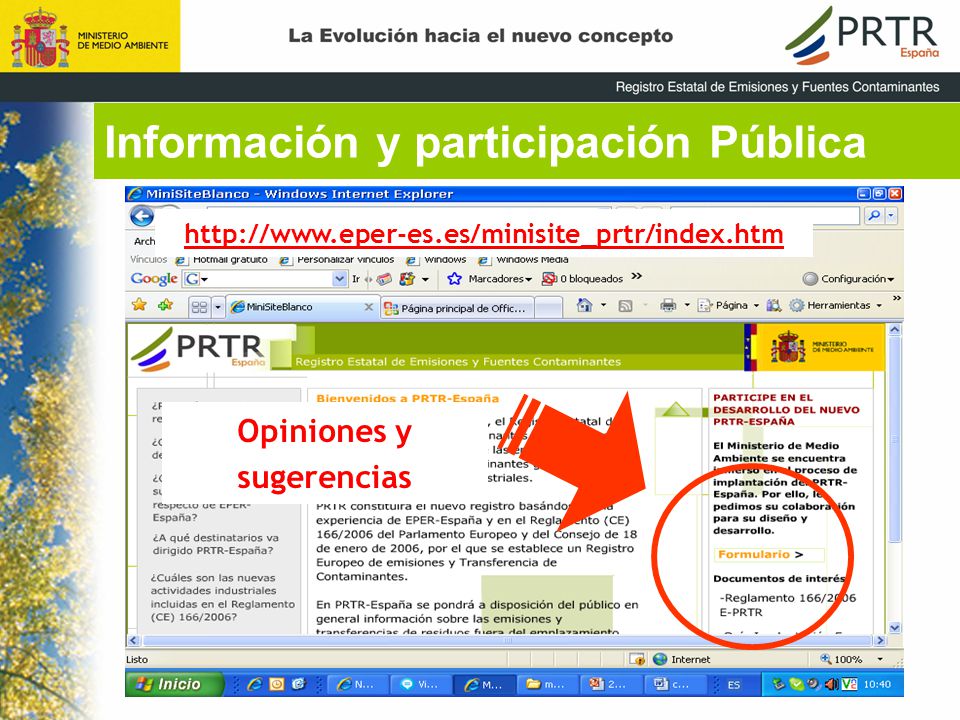Switch to the 'M...' IE taskbar button
Viewport: 960px width, 720px height.
(x=484, y=684)
